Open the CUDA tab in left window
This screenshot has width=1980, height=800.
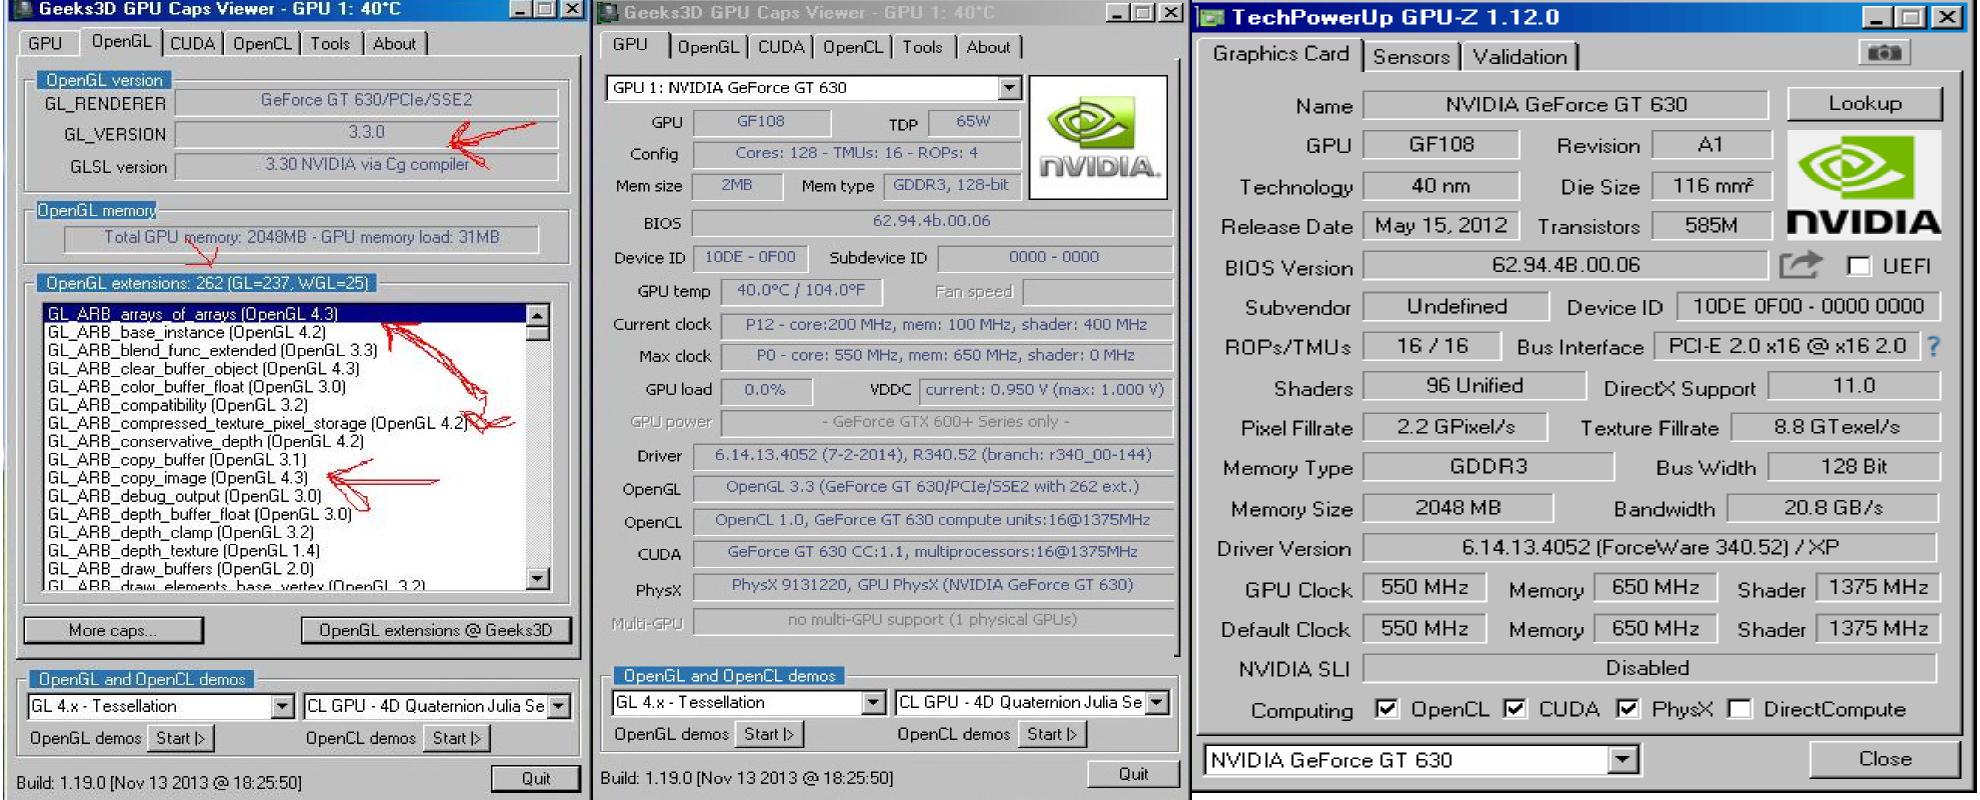pos(192,44)
